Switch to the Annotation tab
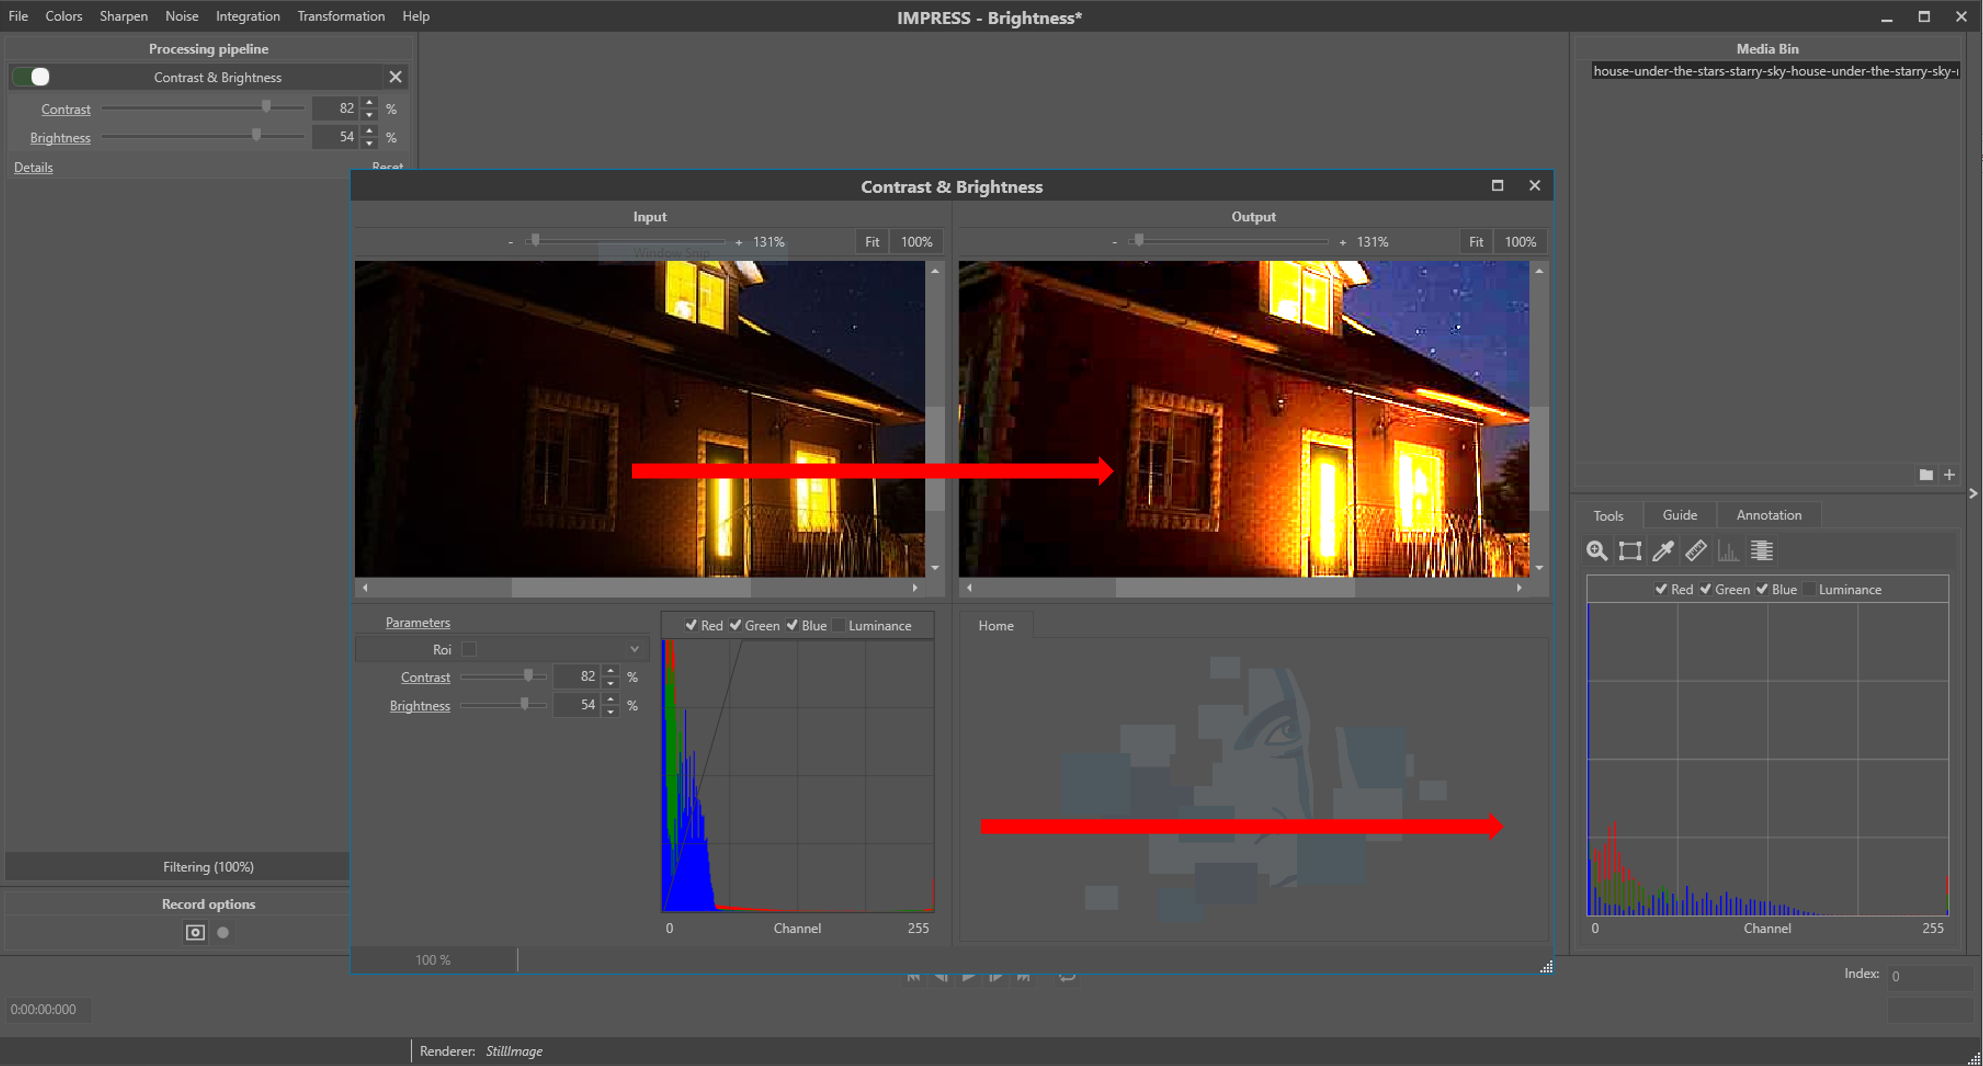The height and width of the screenshot is (1066, 1983). click(x=1768, y=515)
